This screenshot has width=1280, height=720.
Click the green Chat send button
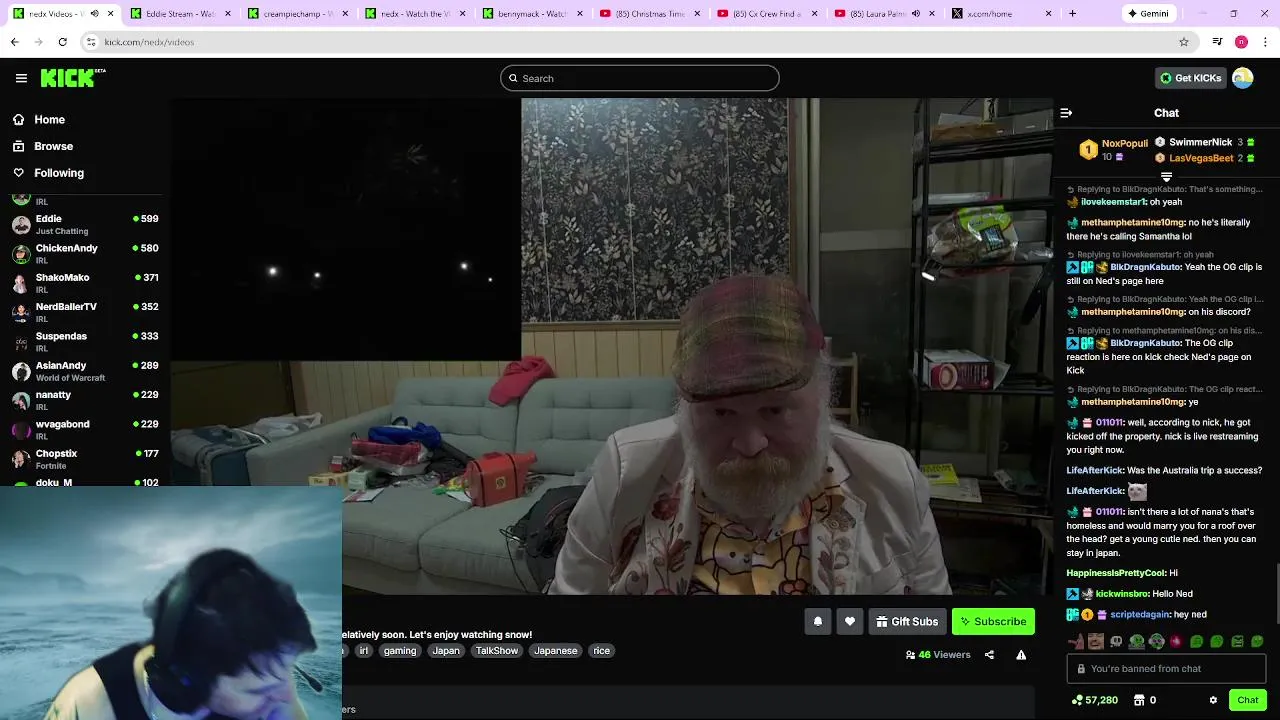[x=1247, y=700]
